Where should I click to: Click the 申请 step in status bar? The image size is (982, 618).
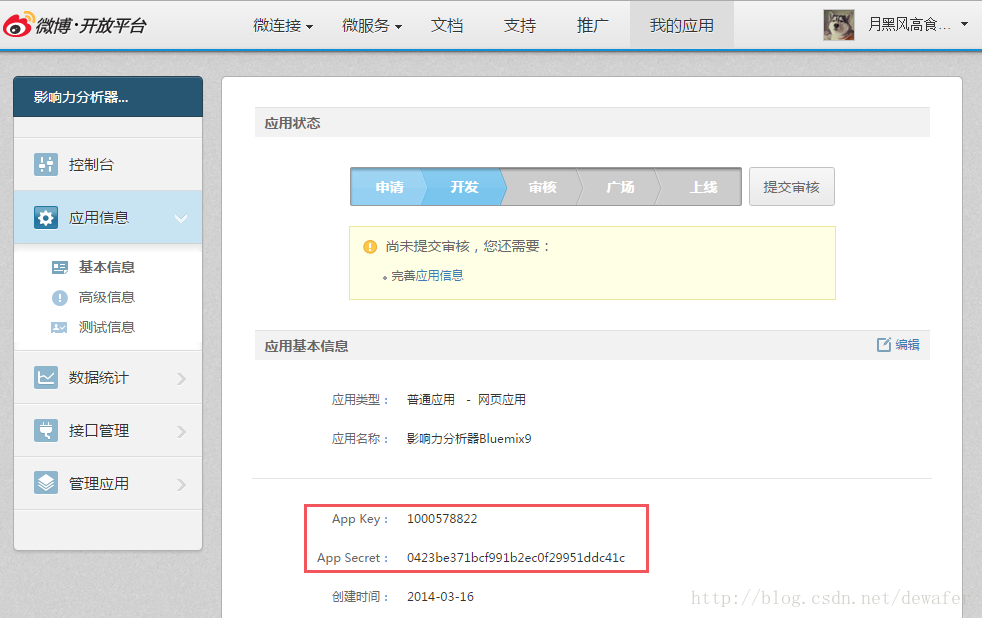coord(389,187)
